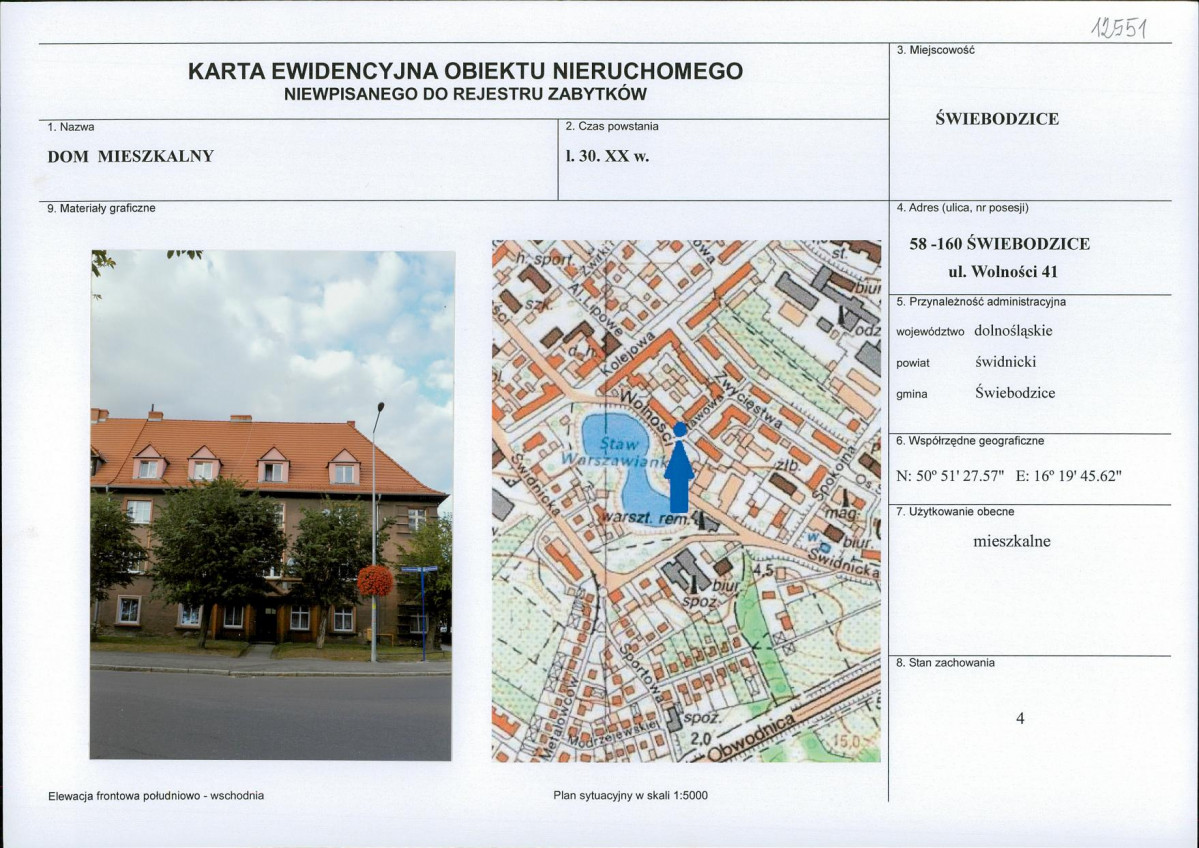Select the date value 'l. 30. XX w.'

606,157
